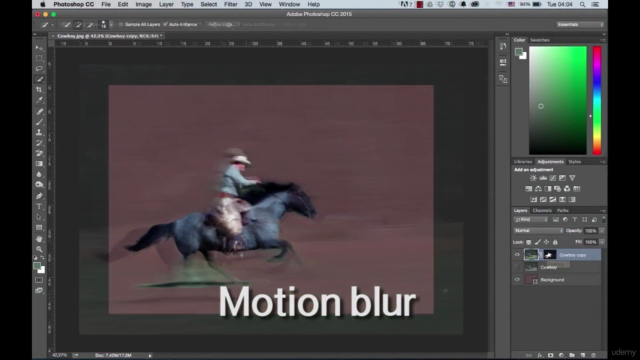This screenshot has width=640, height=360.
Task: Click the Refine Edge button
Action: pyautogui.click(x=222, y=24)
